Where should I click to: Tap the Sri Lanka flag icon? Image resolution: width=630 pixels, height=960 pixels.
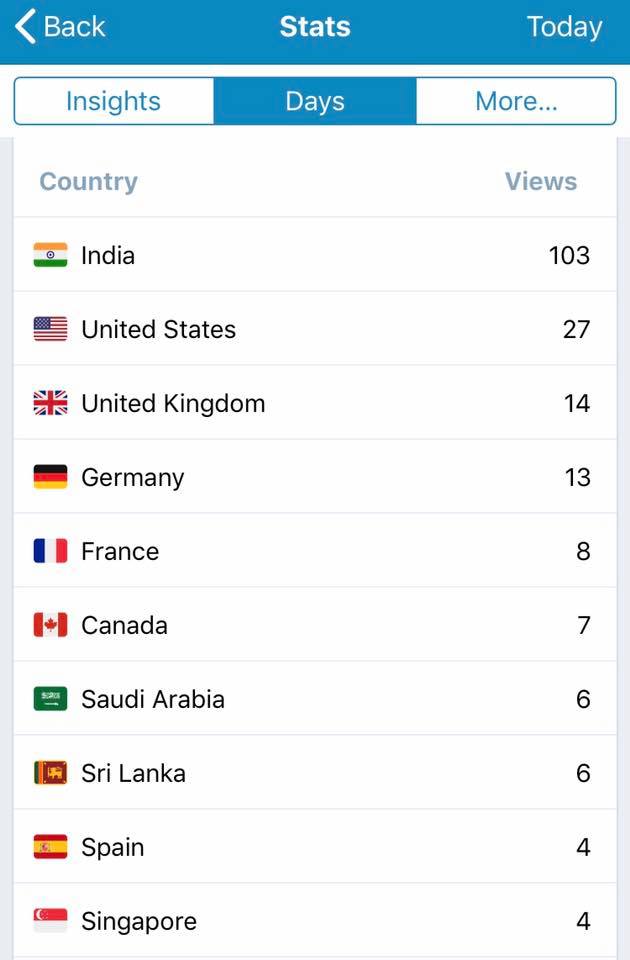(x=50, y=773)
